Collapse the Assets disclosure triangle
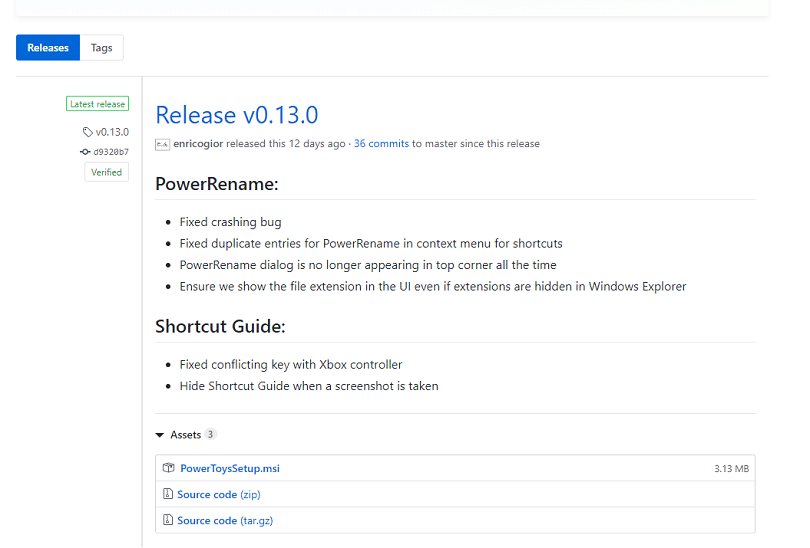 point(160,435)
